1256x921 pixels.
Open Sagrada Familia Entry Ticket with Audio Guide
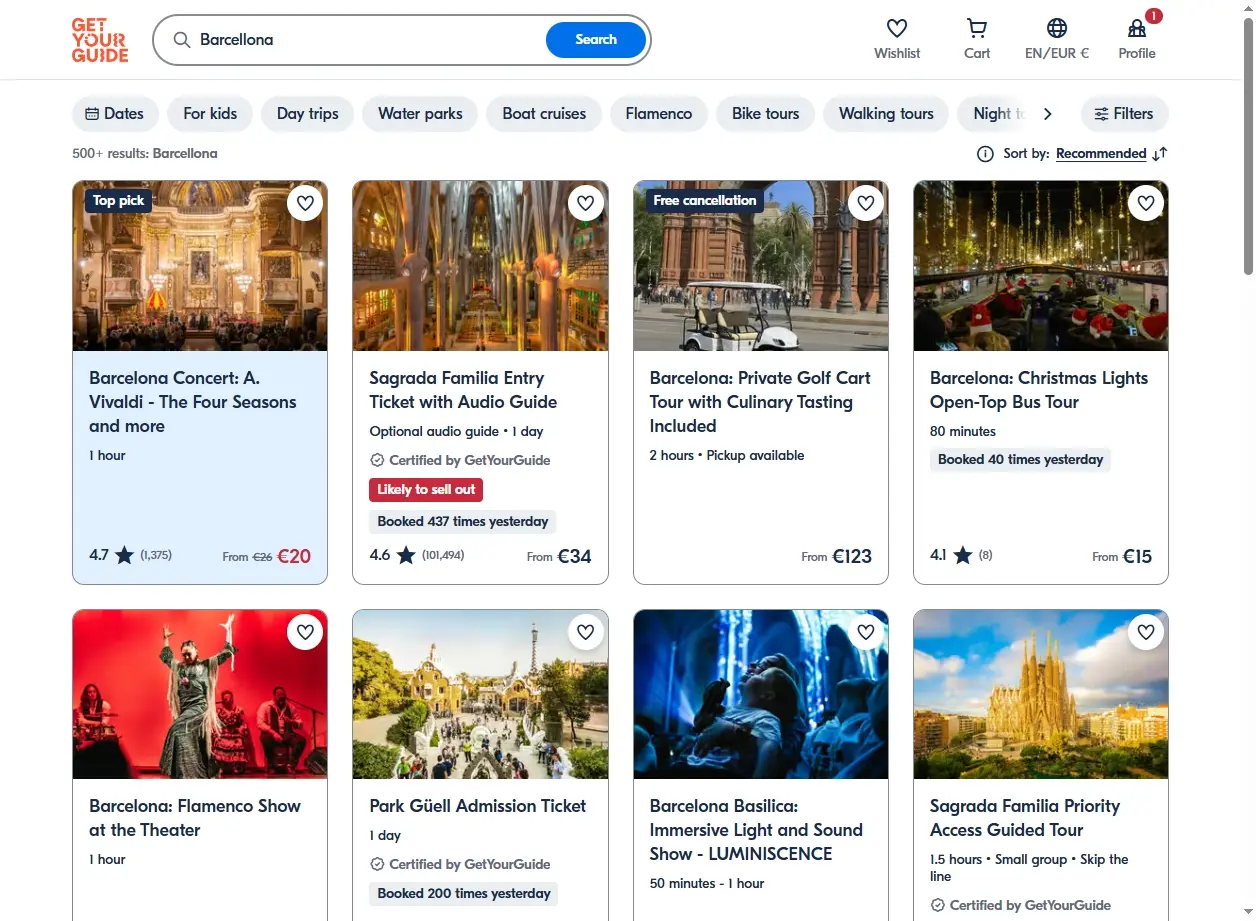pos(463,390)
